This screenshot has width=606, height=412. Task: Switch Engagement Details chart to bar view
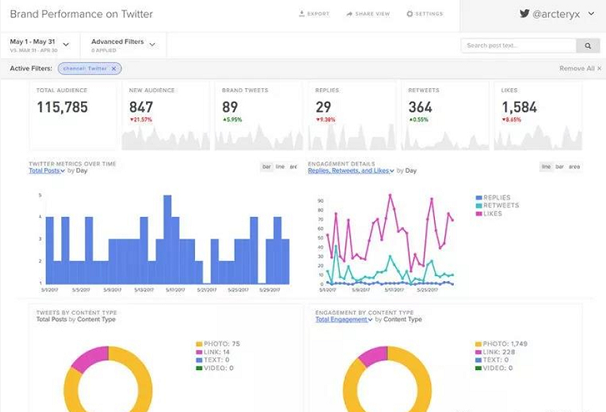point(559,167)
